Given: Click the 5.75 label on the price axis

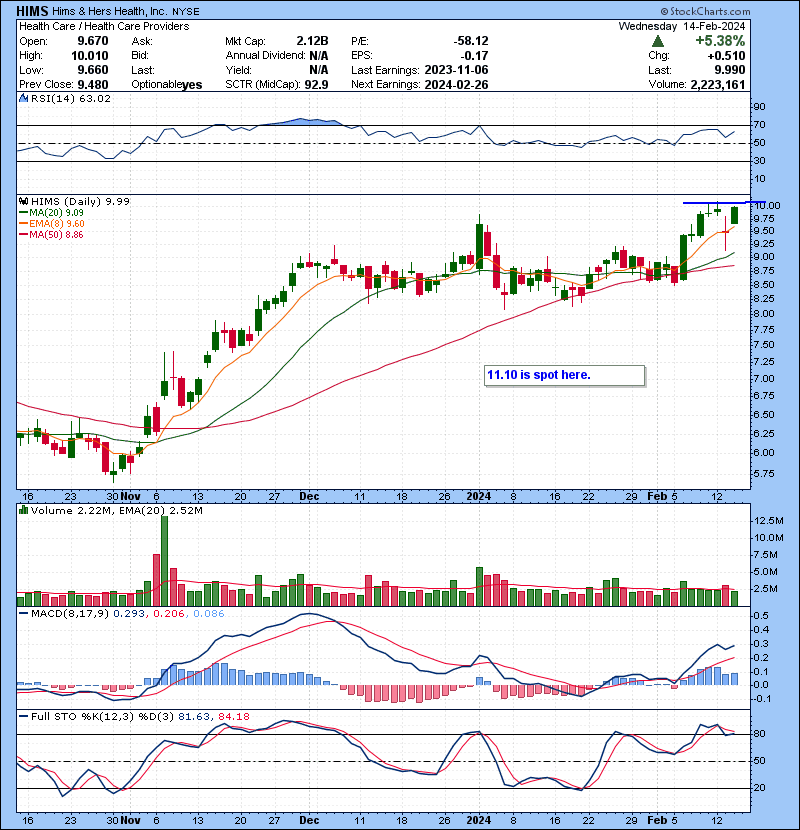Looking at the screenshot, I should point(764,474).
